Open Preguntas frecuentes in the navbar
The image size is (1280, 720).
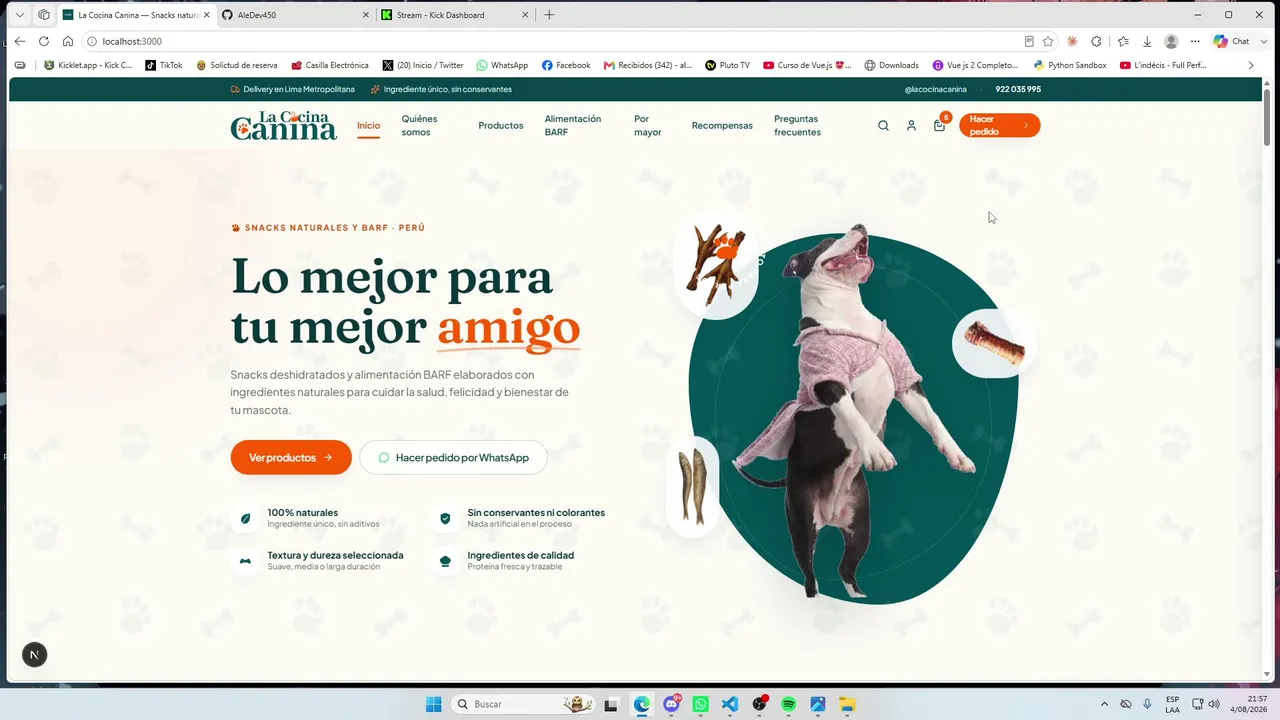(798, 125)
